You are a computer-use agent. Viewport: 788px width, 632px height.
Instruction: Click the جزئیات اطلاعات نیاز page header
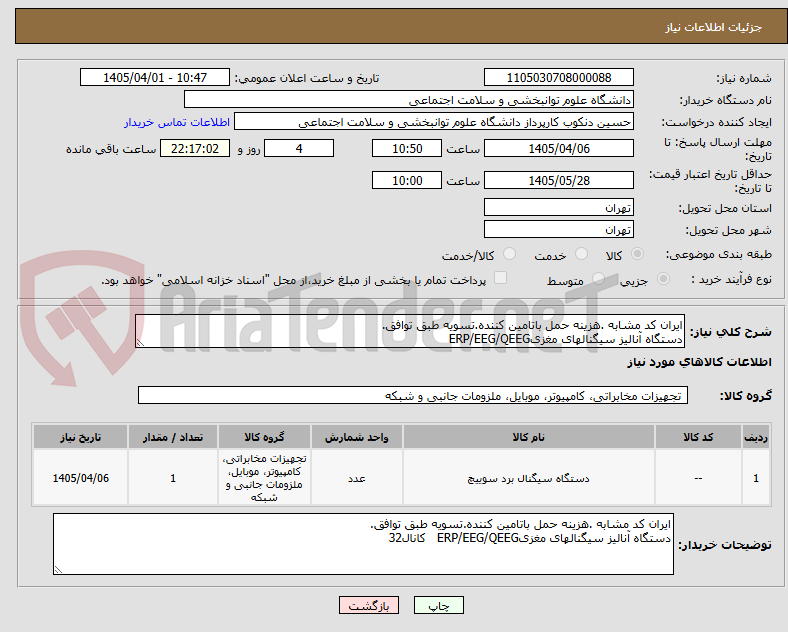(x=714, y=27)
